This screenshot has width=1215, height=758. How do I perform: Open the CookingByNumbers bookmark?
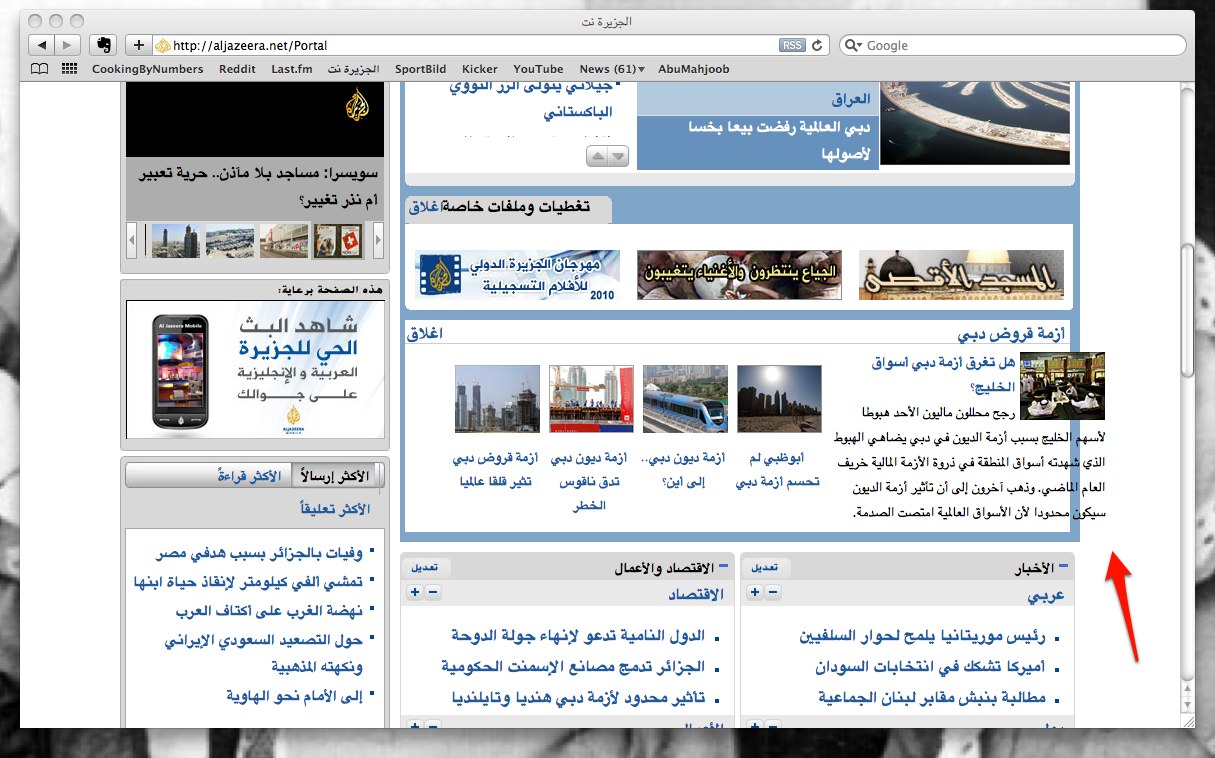tap(147, 69)
